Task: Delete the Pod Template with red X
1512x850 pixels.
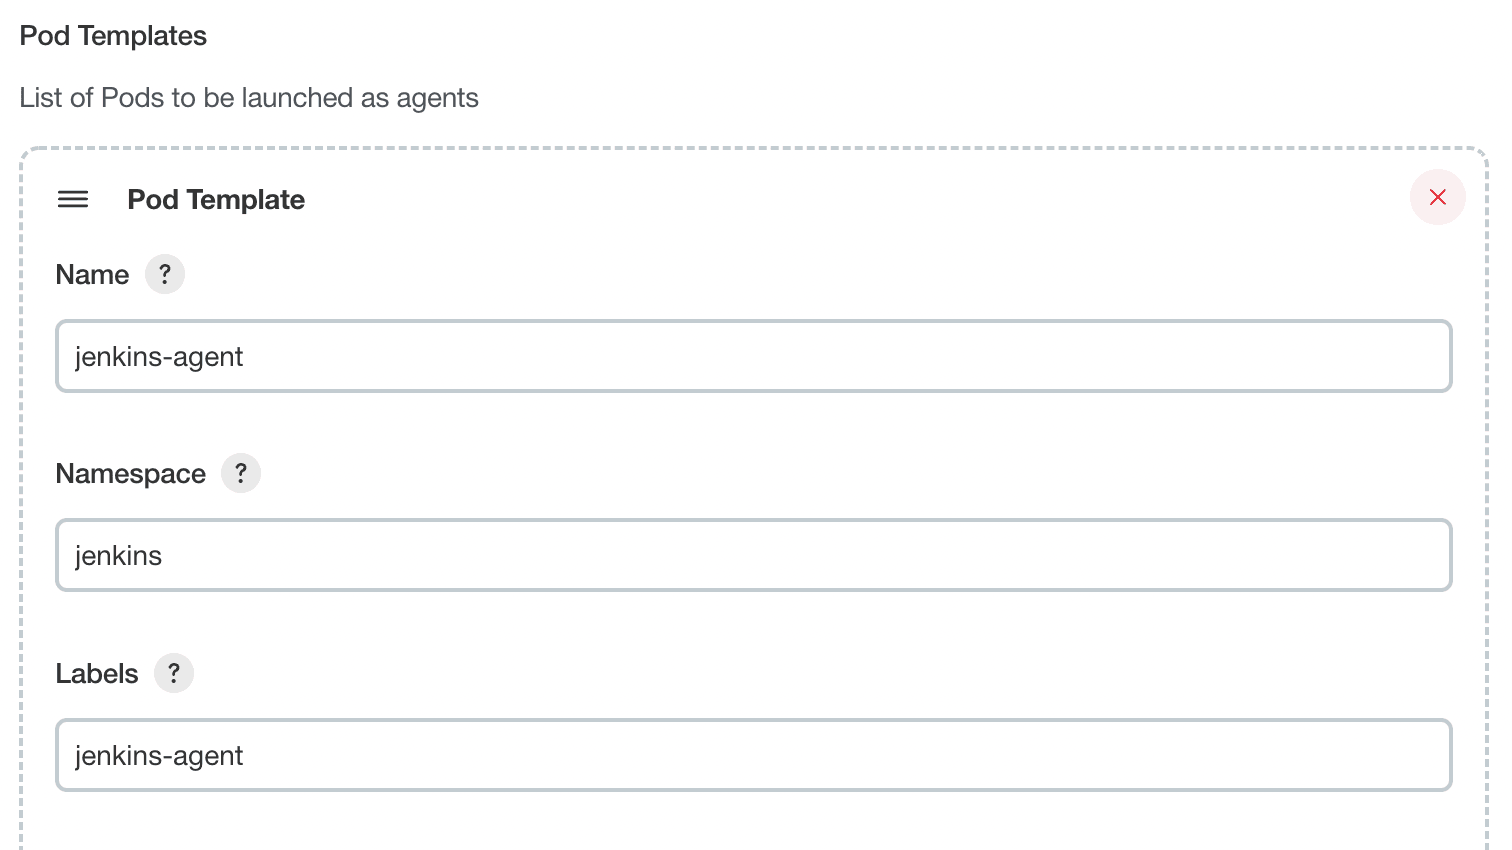Action: pyautogui.click(x=1437, y=197)
